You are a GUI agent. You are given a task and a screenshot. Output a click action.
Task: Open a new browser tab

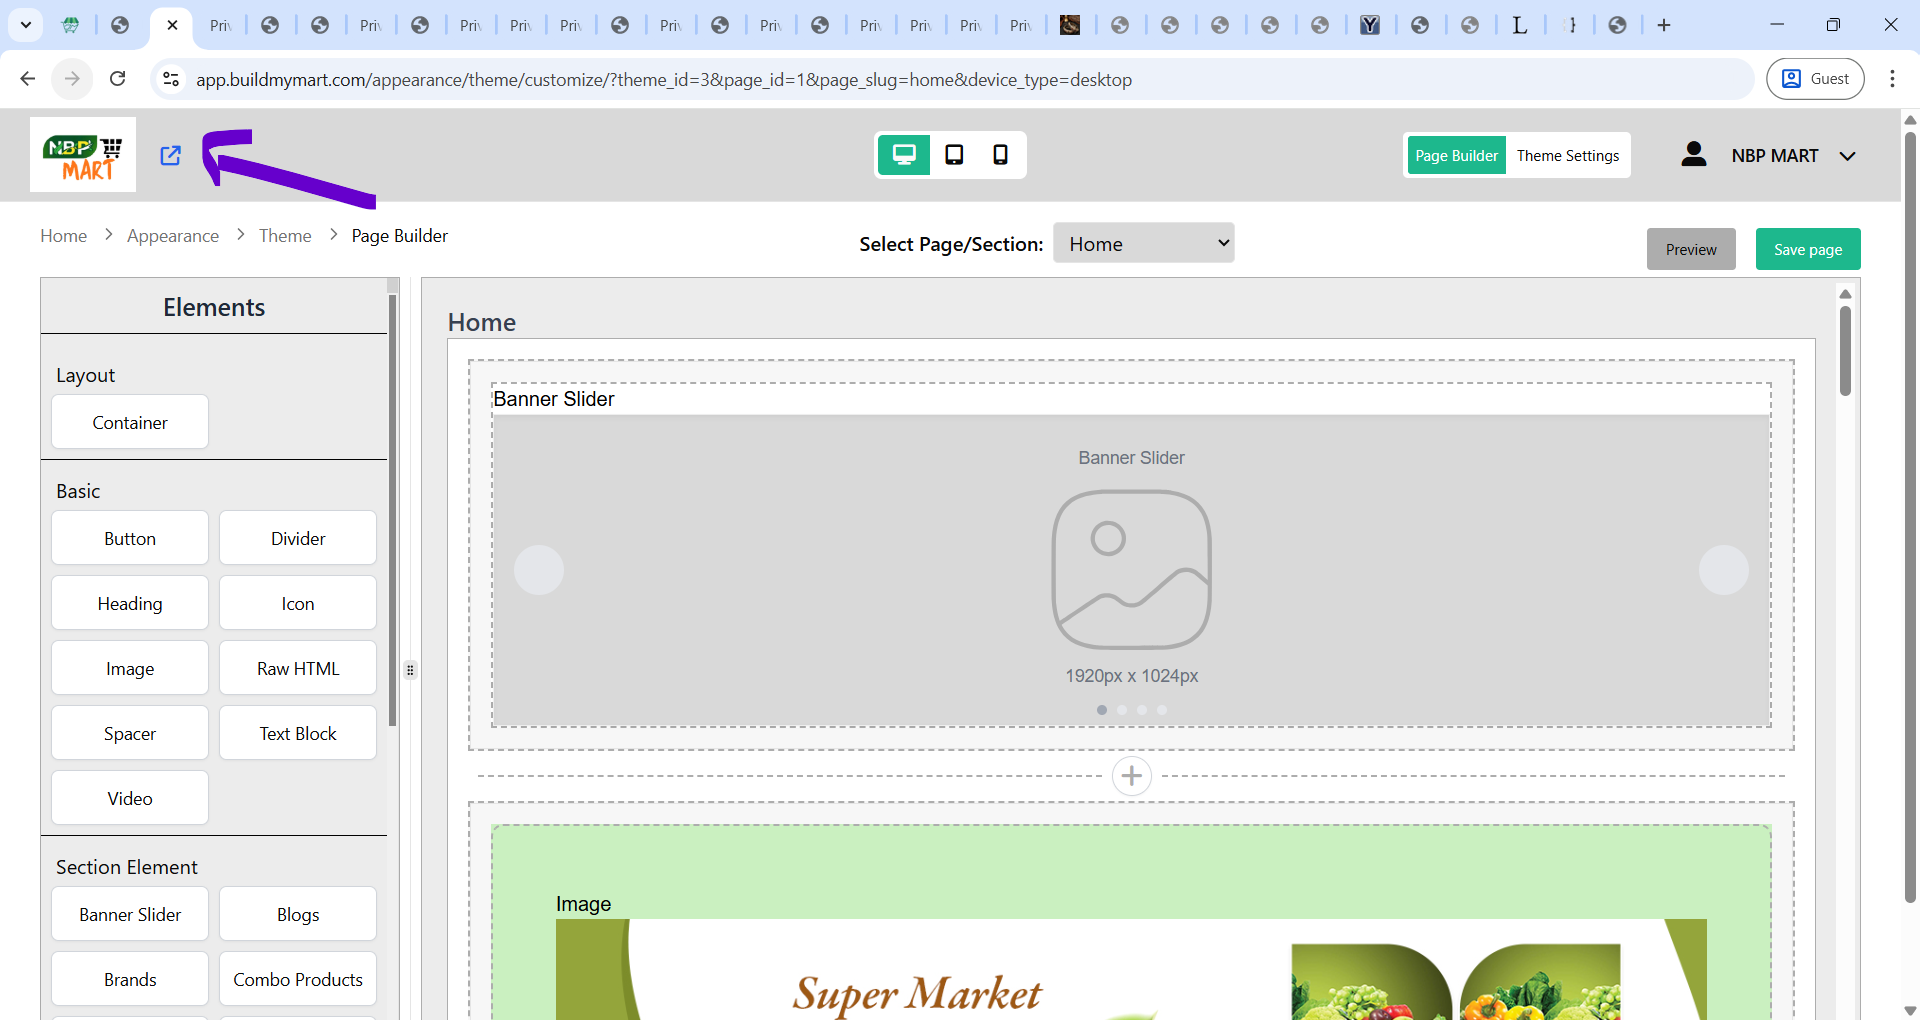point(1664,25)
